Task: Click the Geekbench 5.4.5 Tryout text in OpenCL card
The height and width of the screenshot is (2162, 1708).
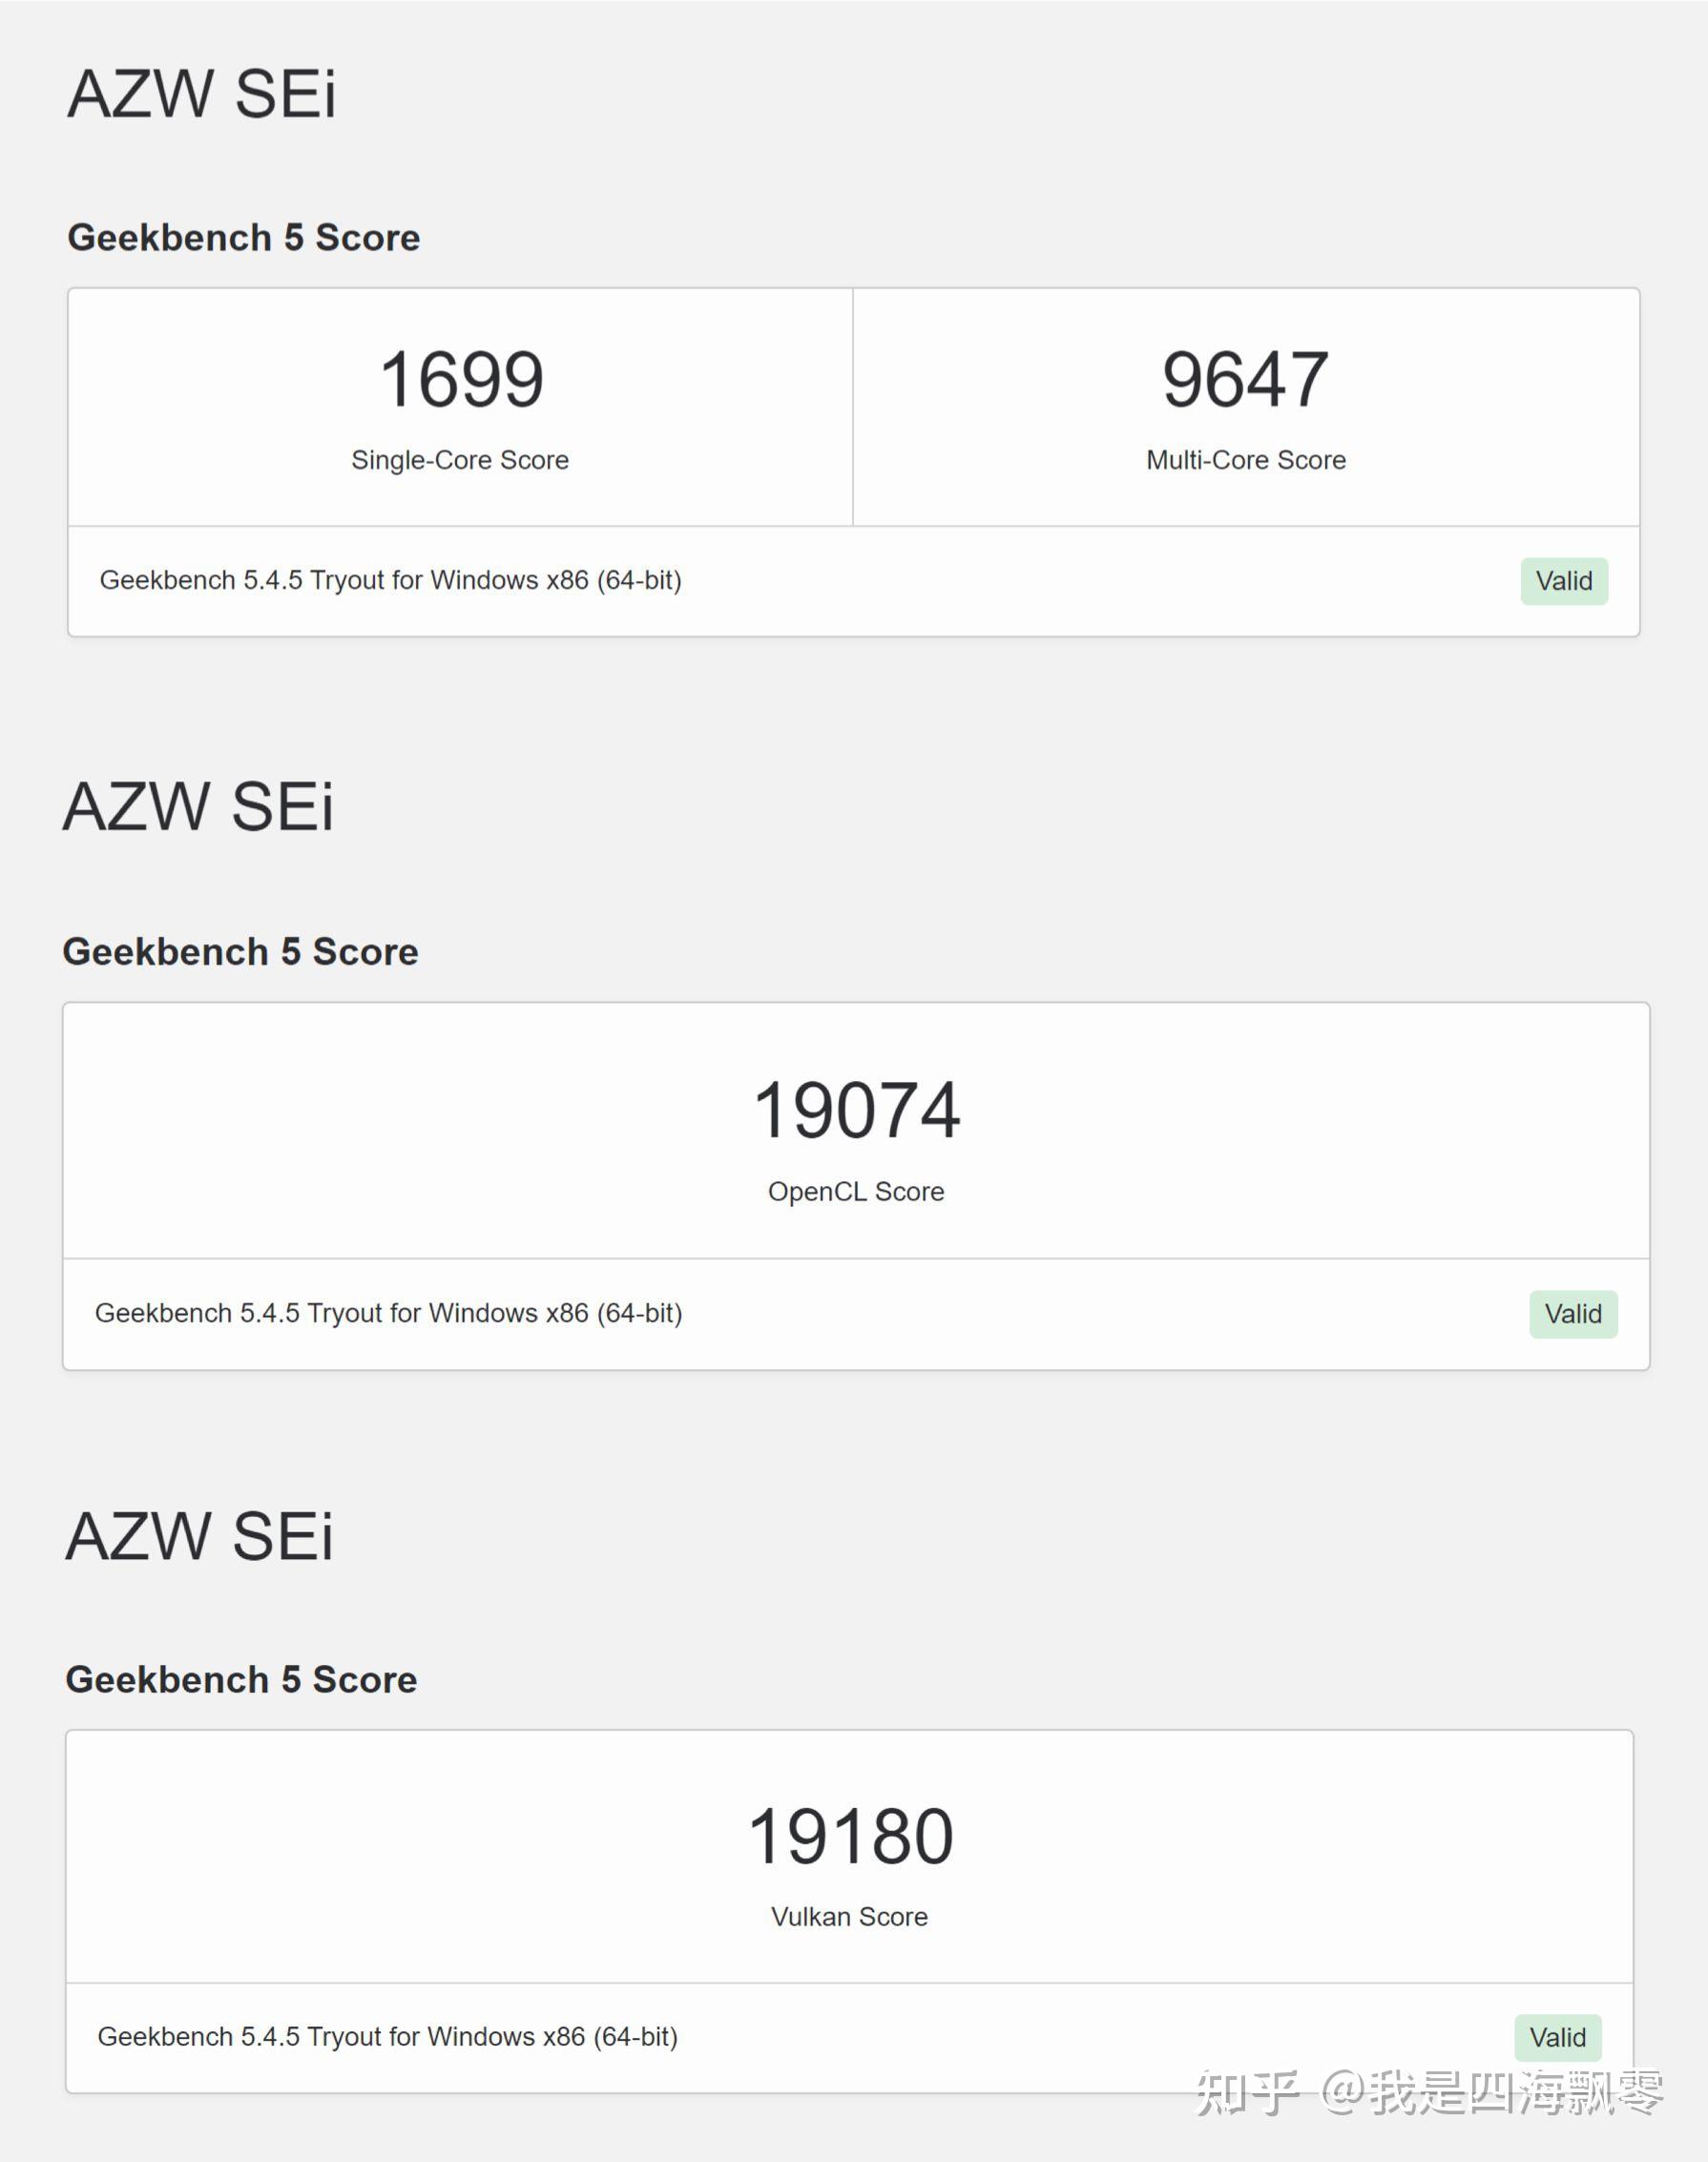Action: pyautogui.click(x=388, y=1313)
